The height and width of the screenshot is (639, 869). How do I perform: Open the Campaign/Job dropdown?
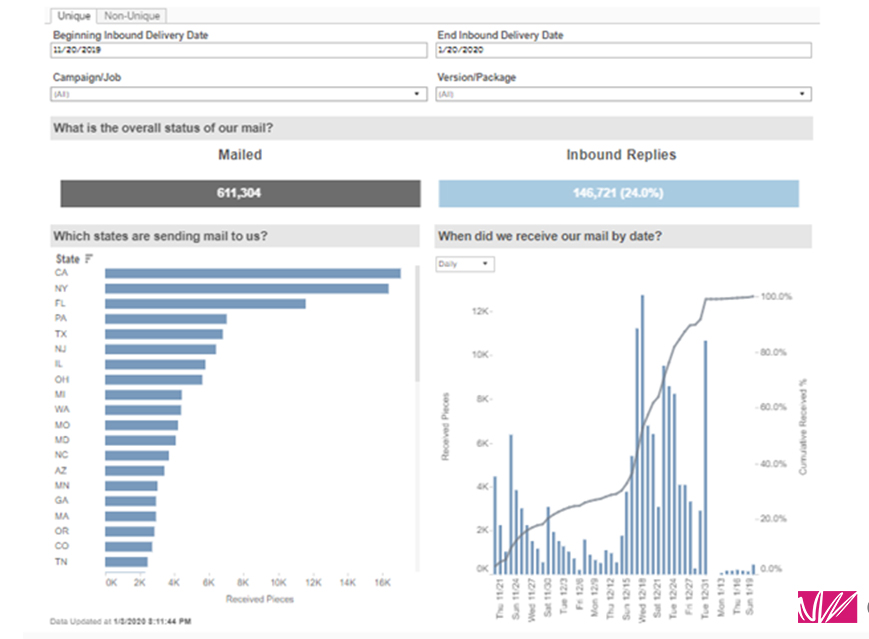(239, 94)
